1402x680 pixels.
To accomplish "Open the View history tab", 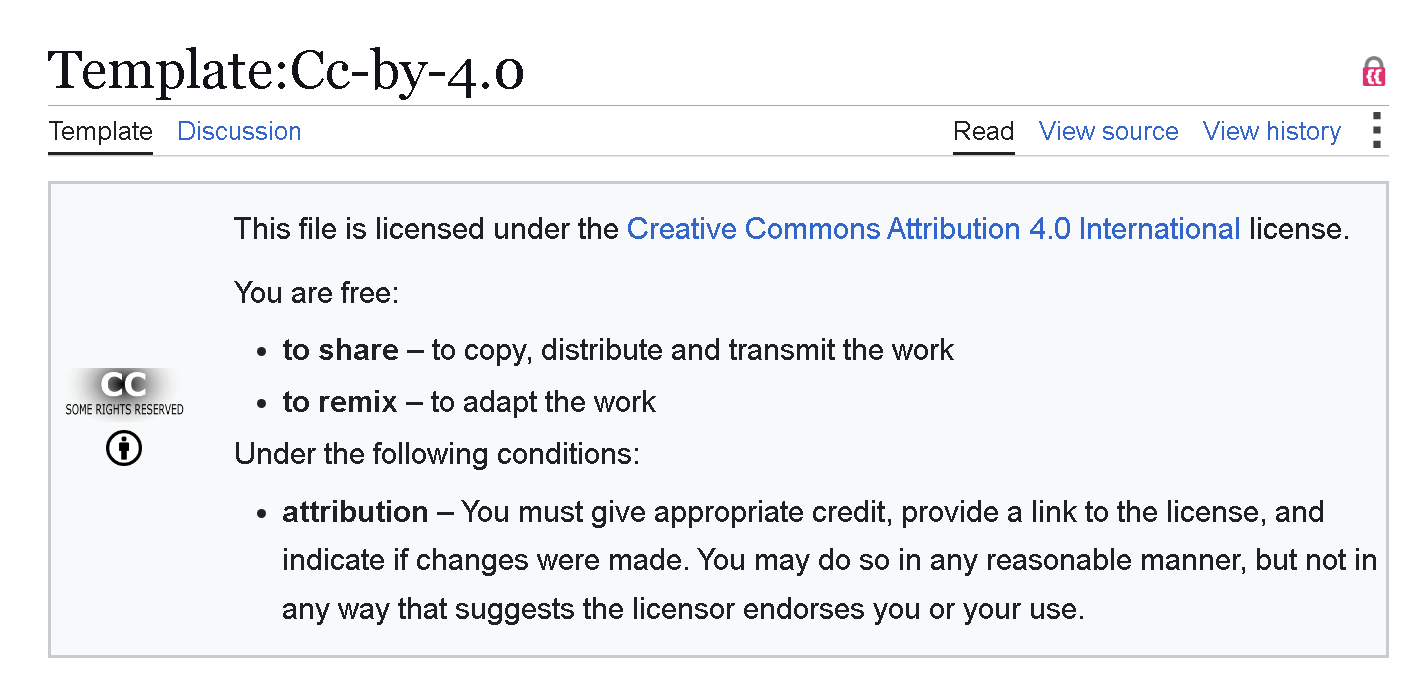I will click(1272, 131).
